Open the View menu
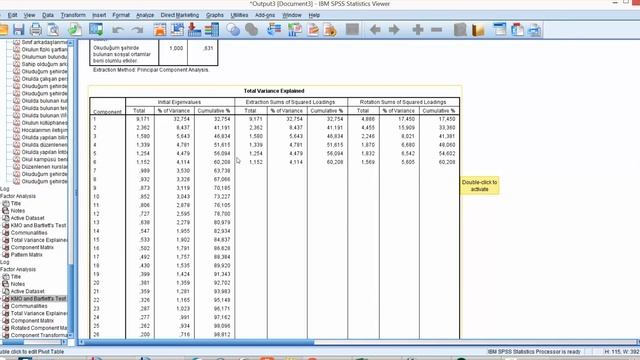The image size is (640, 360). (x=29, y=15)
